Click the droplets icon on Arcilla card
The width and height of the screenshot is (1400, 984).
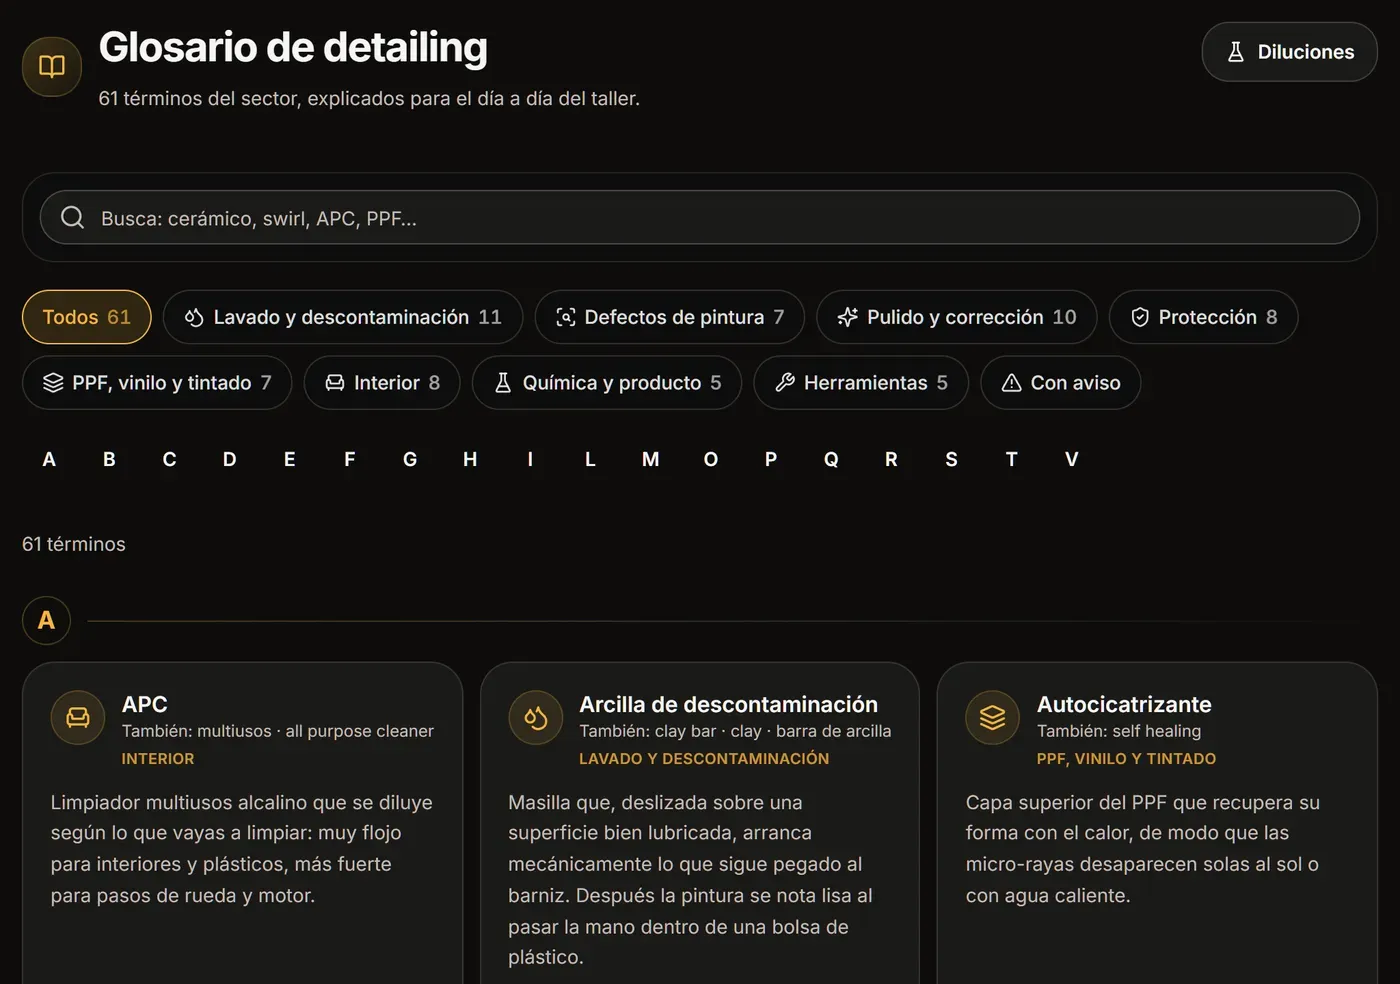click(x=535, y=717)
